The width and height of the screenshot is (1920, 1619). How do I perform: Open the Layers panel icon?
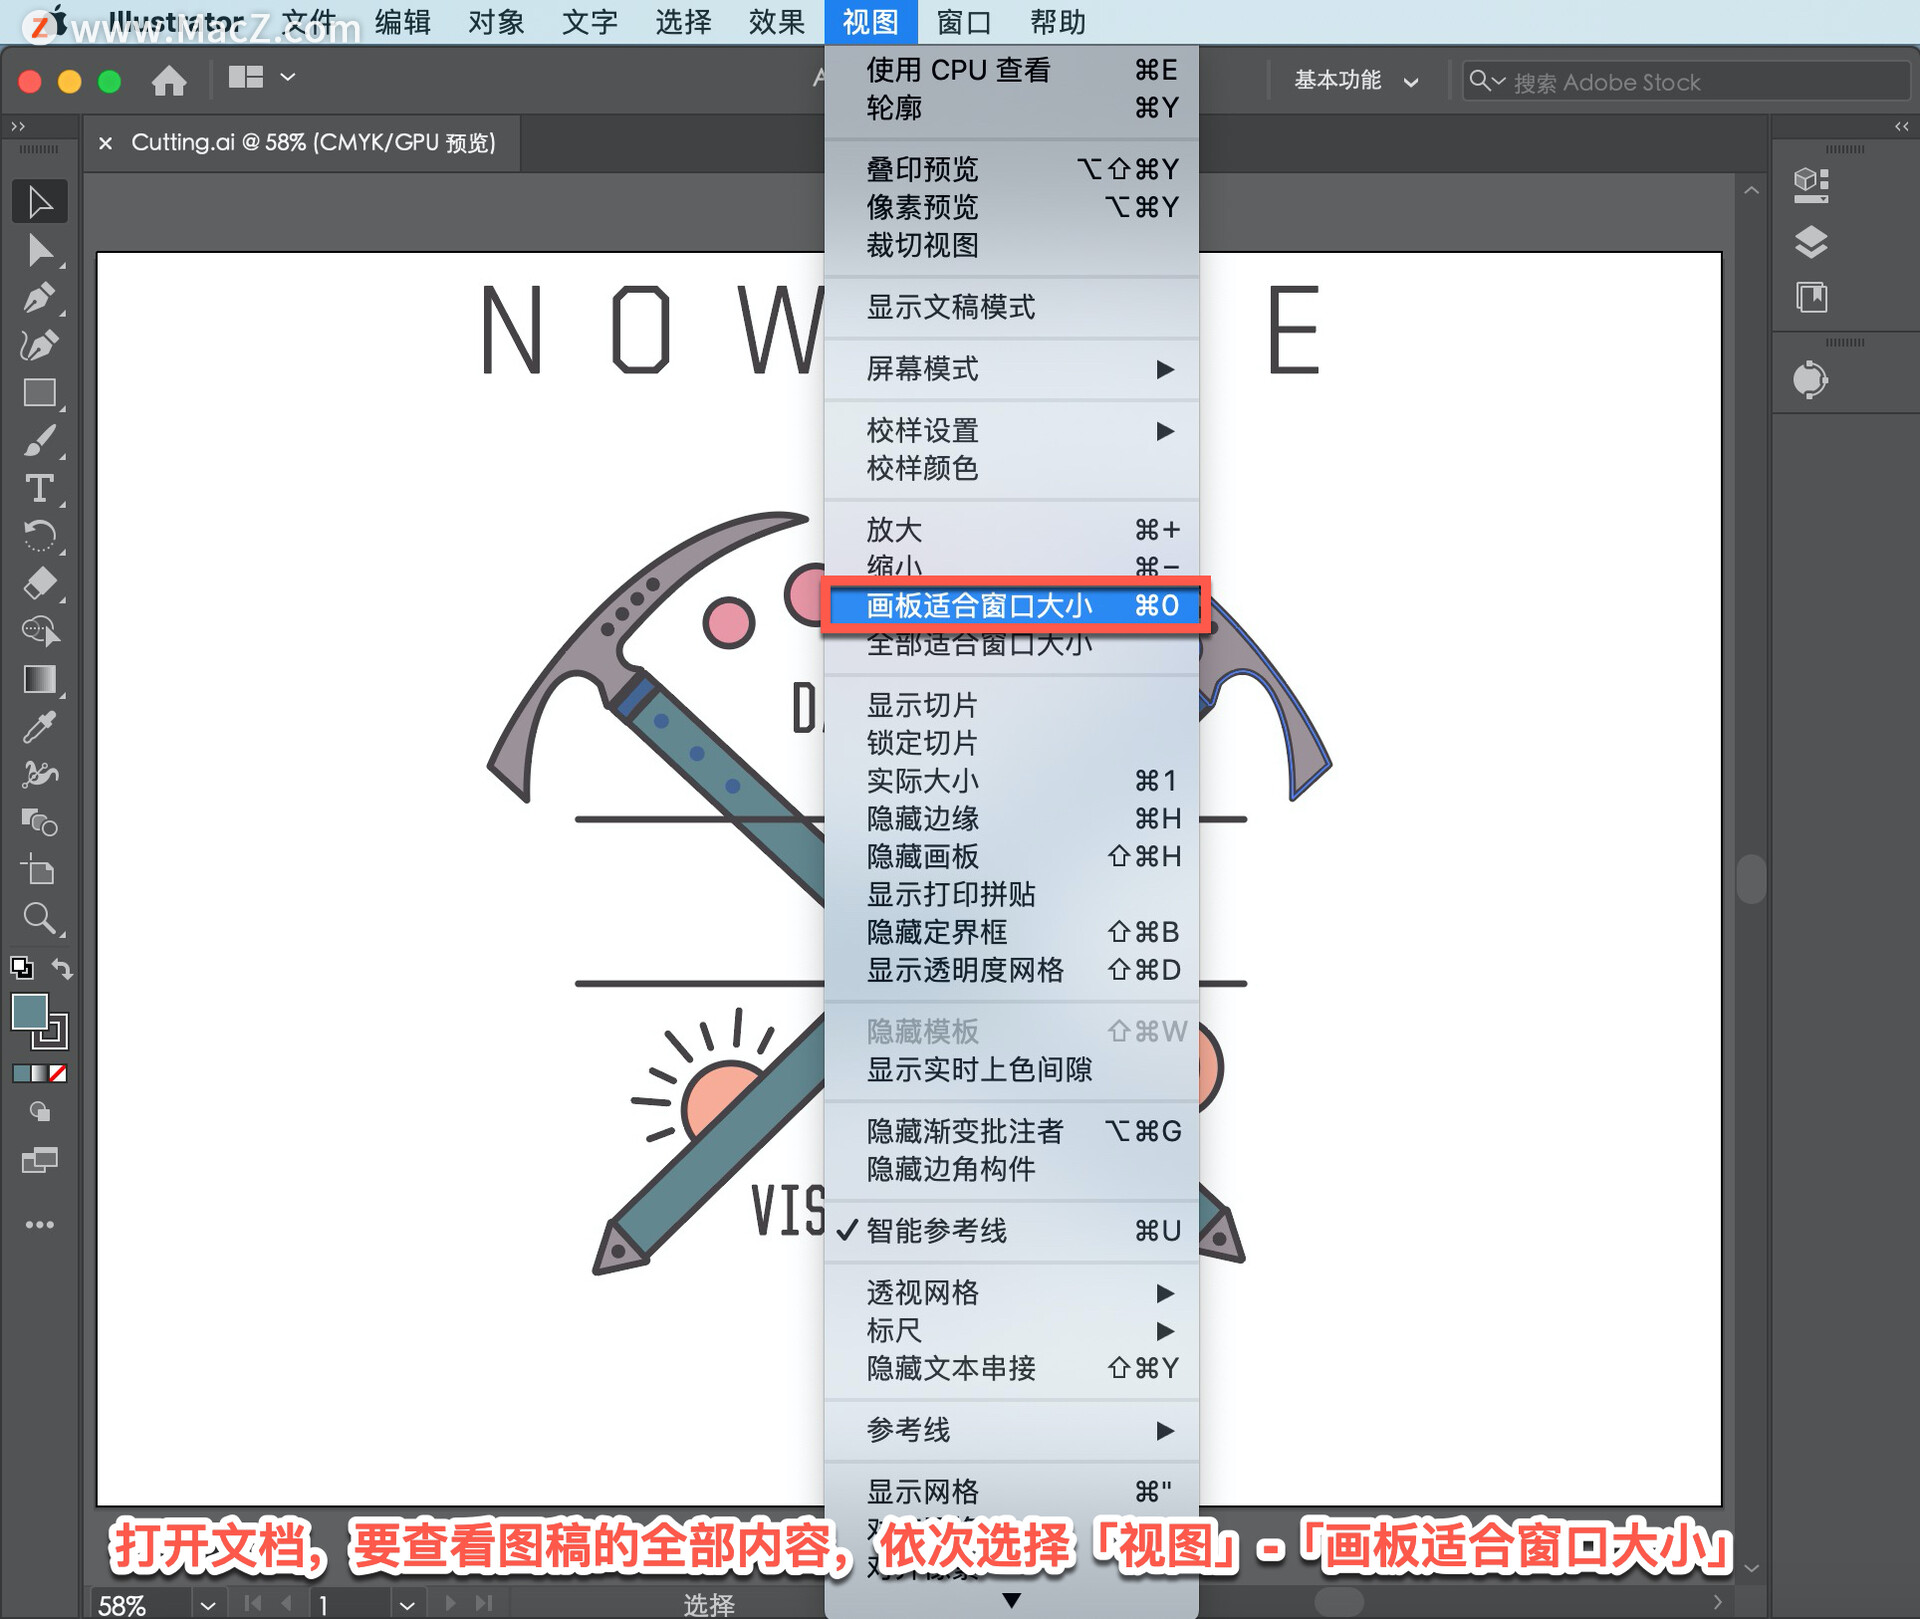pyautogui.click(x=1811, y=242)
